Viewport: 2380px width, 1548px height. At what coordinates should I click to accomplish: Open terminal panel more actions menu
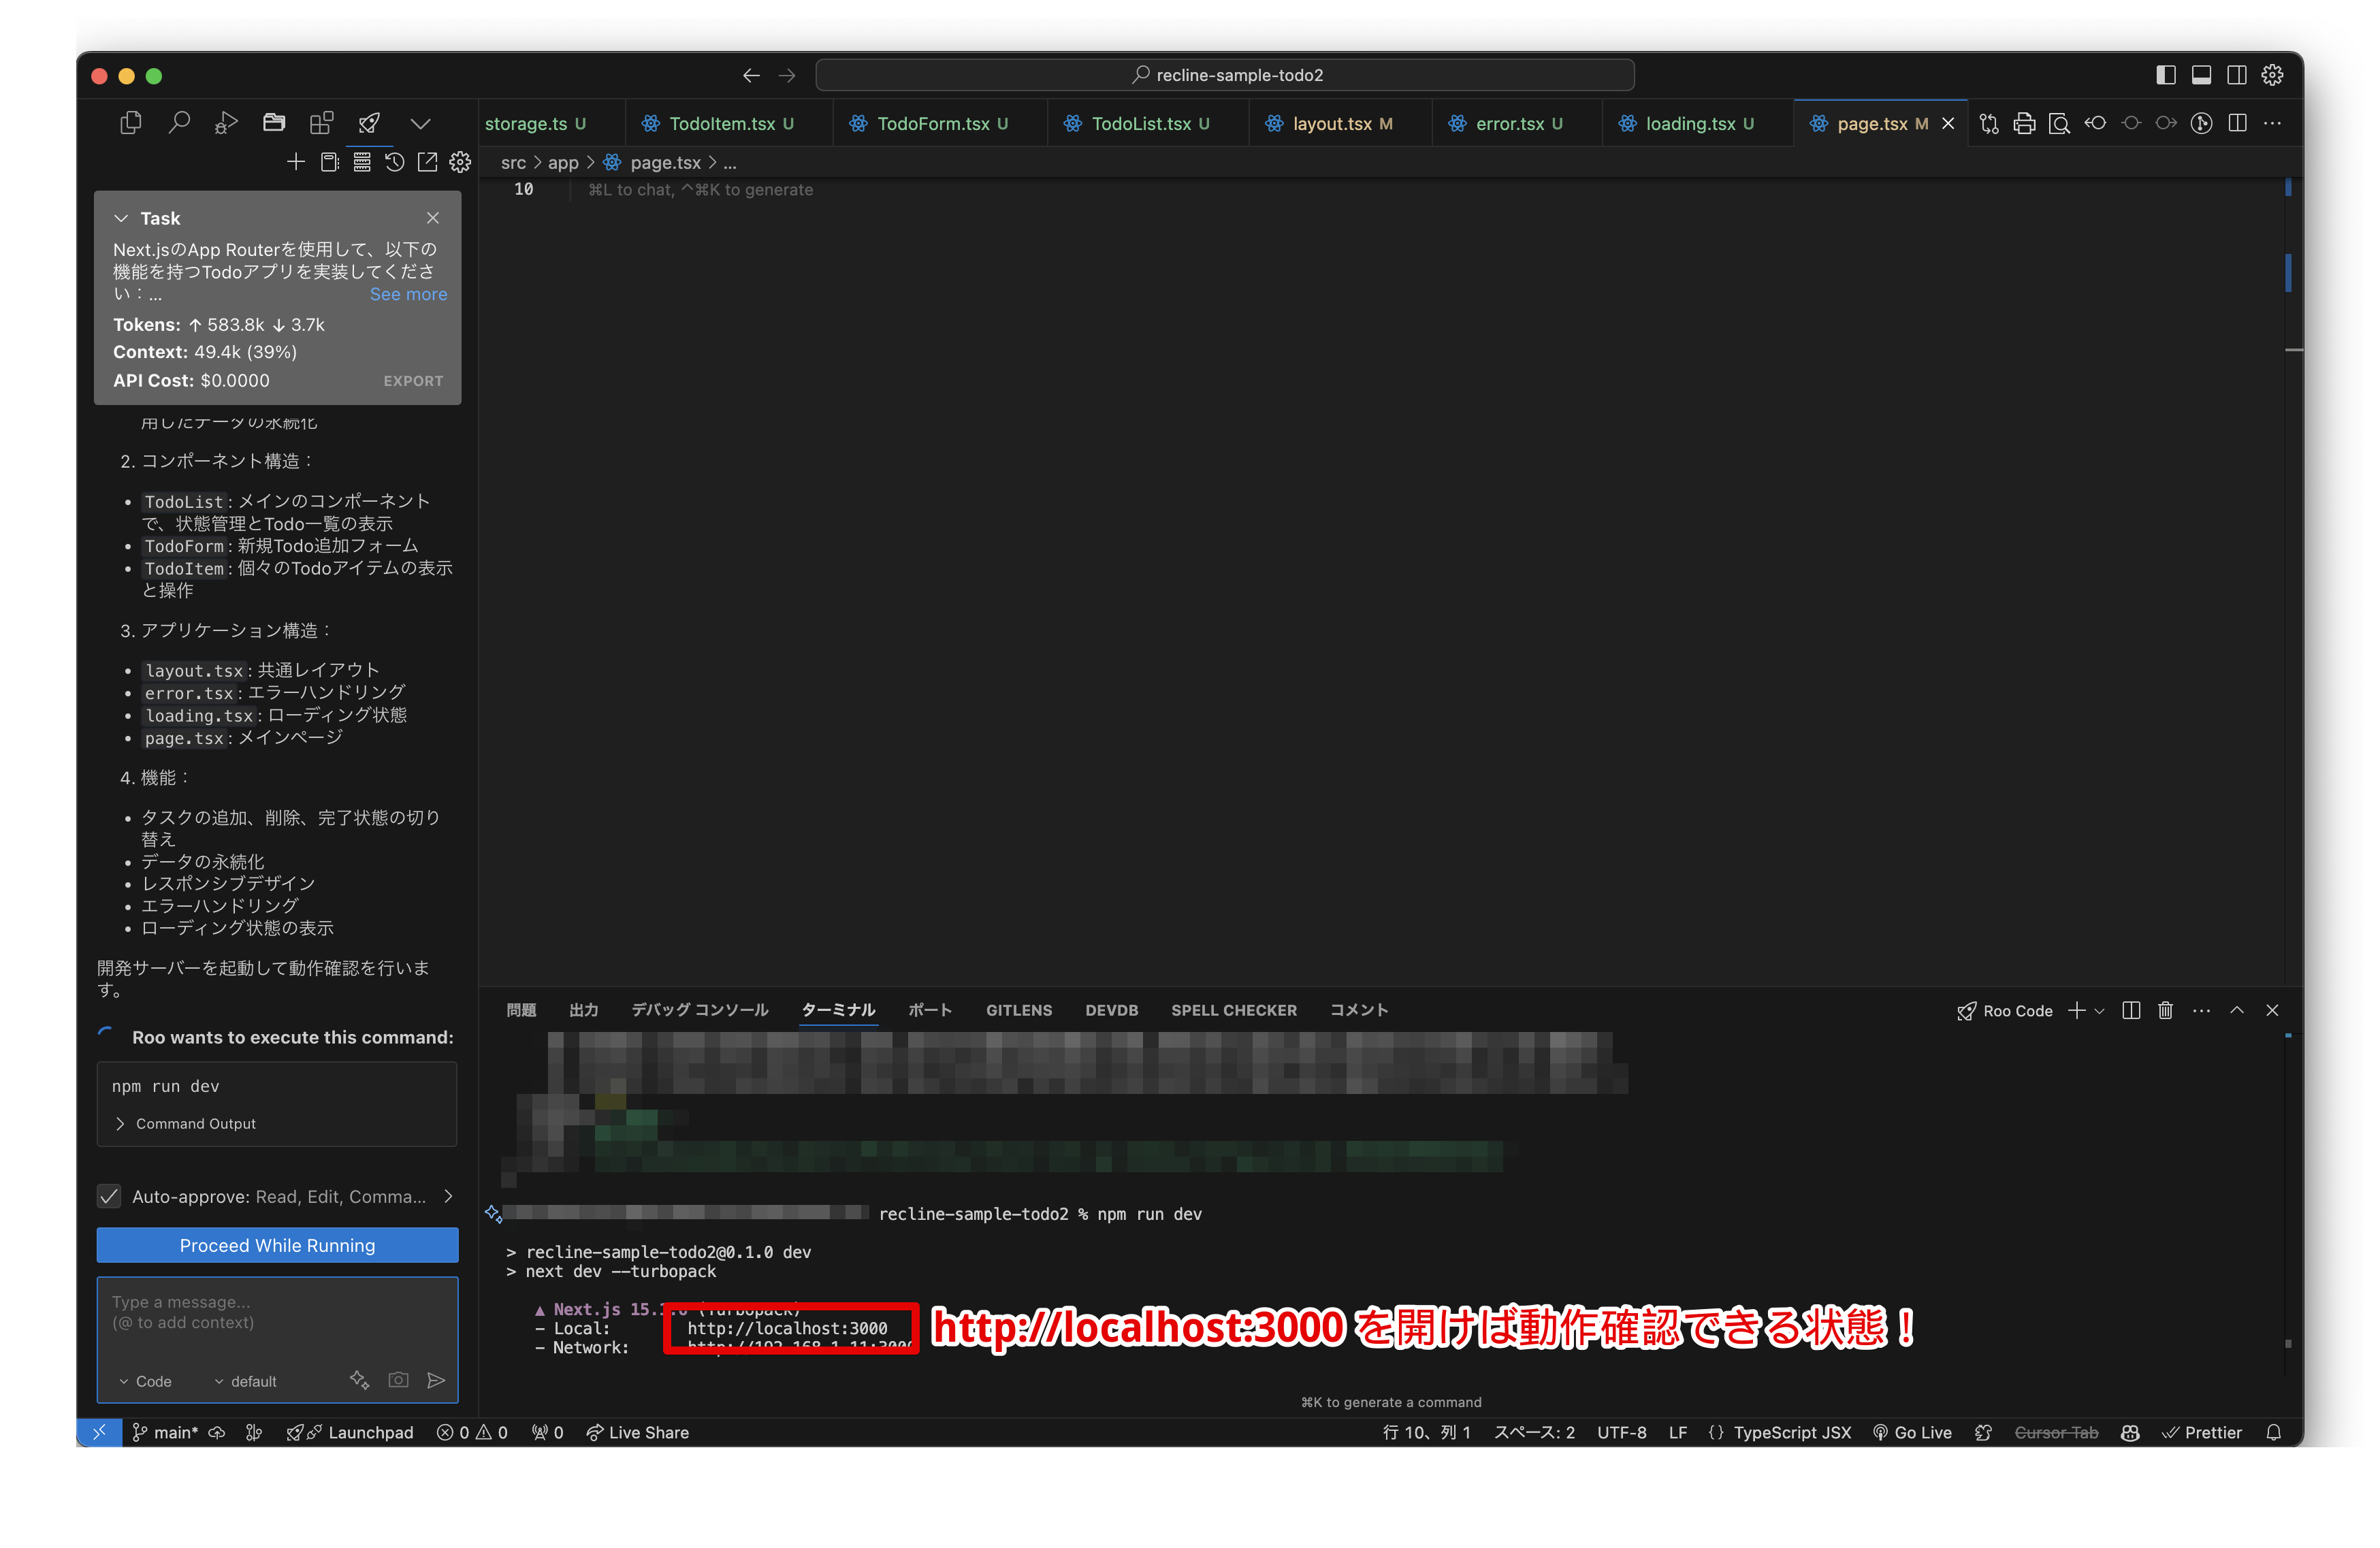point(2201,1010)
